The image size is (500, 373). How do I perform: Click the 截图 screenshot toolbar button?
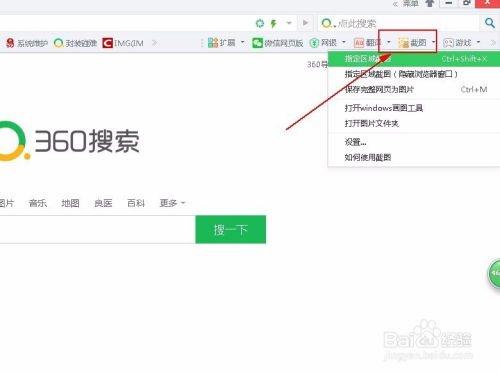click(412, 43)
